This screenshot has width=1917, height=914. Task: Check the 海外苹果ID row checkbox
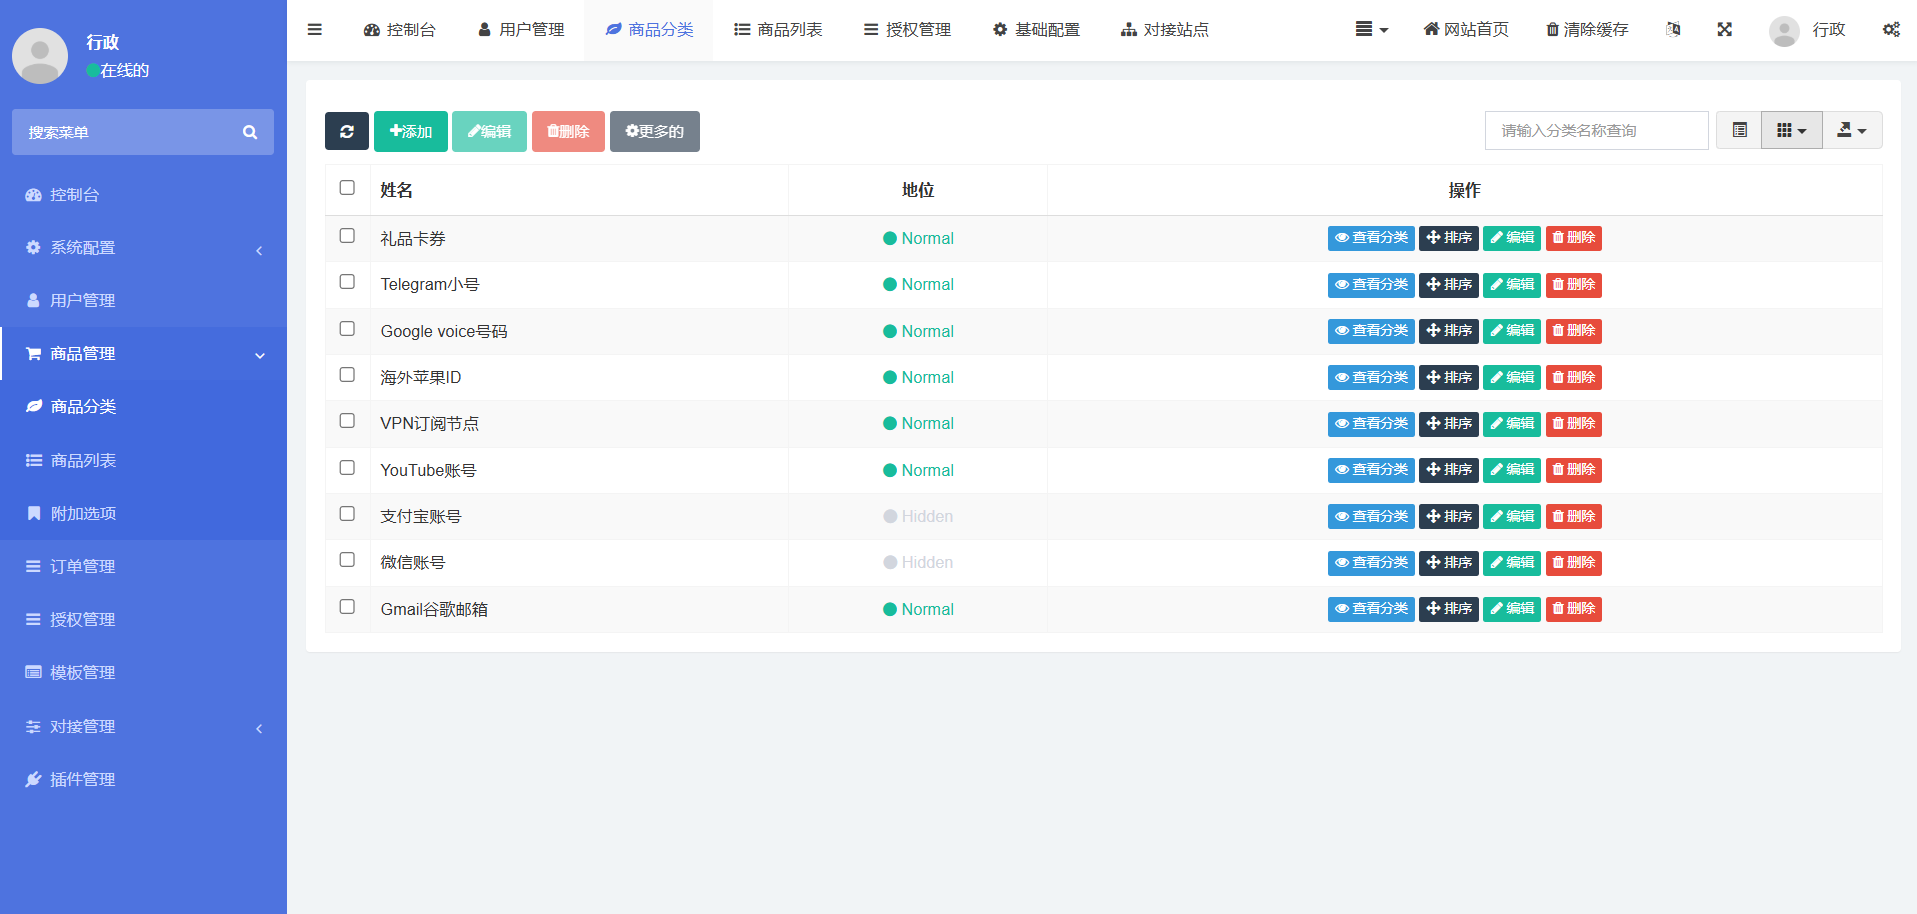pyautogui.click(x=347, y=375)
